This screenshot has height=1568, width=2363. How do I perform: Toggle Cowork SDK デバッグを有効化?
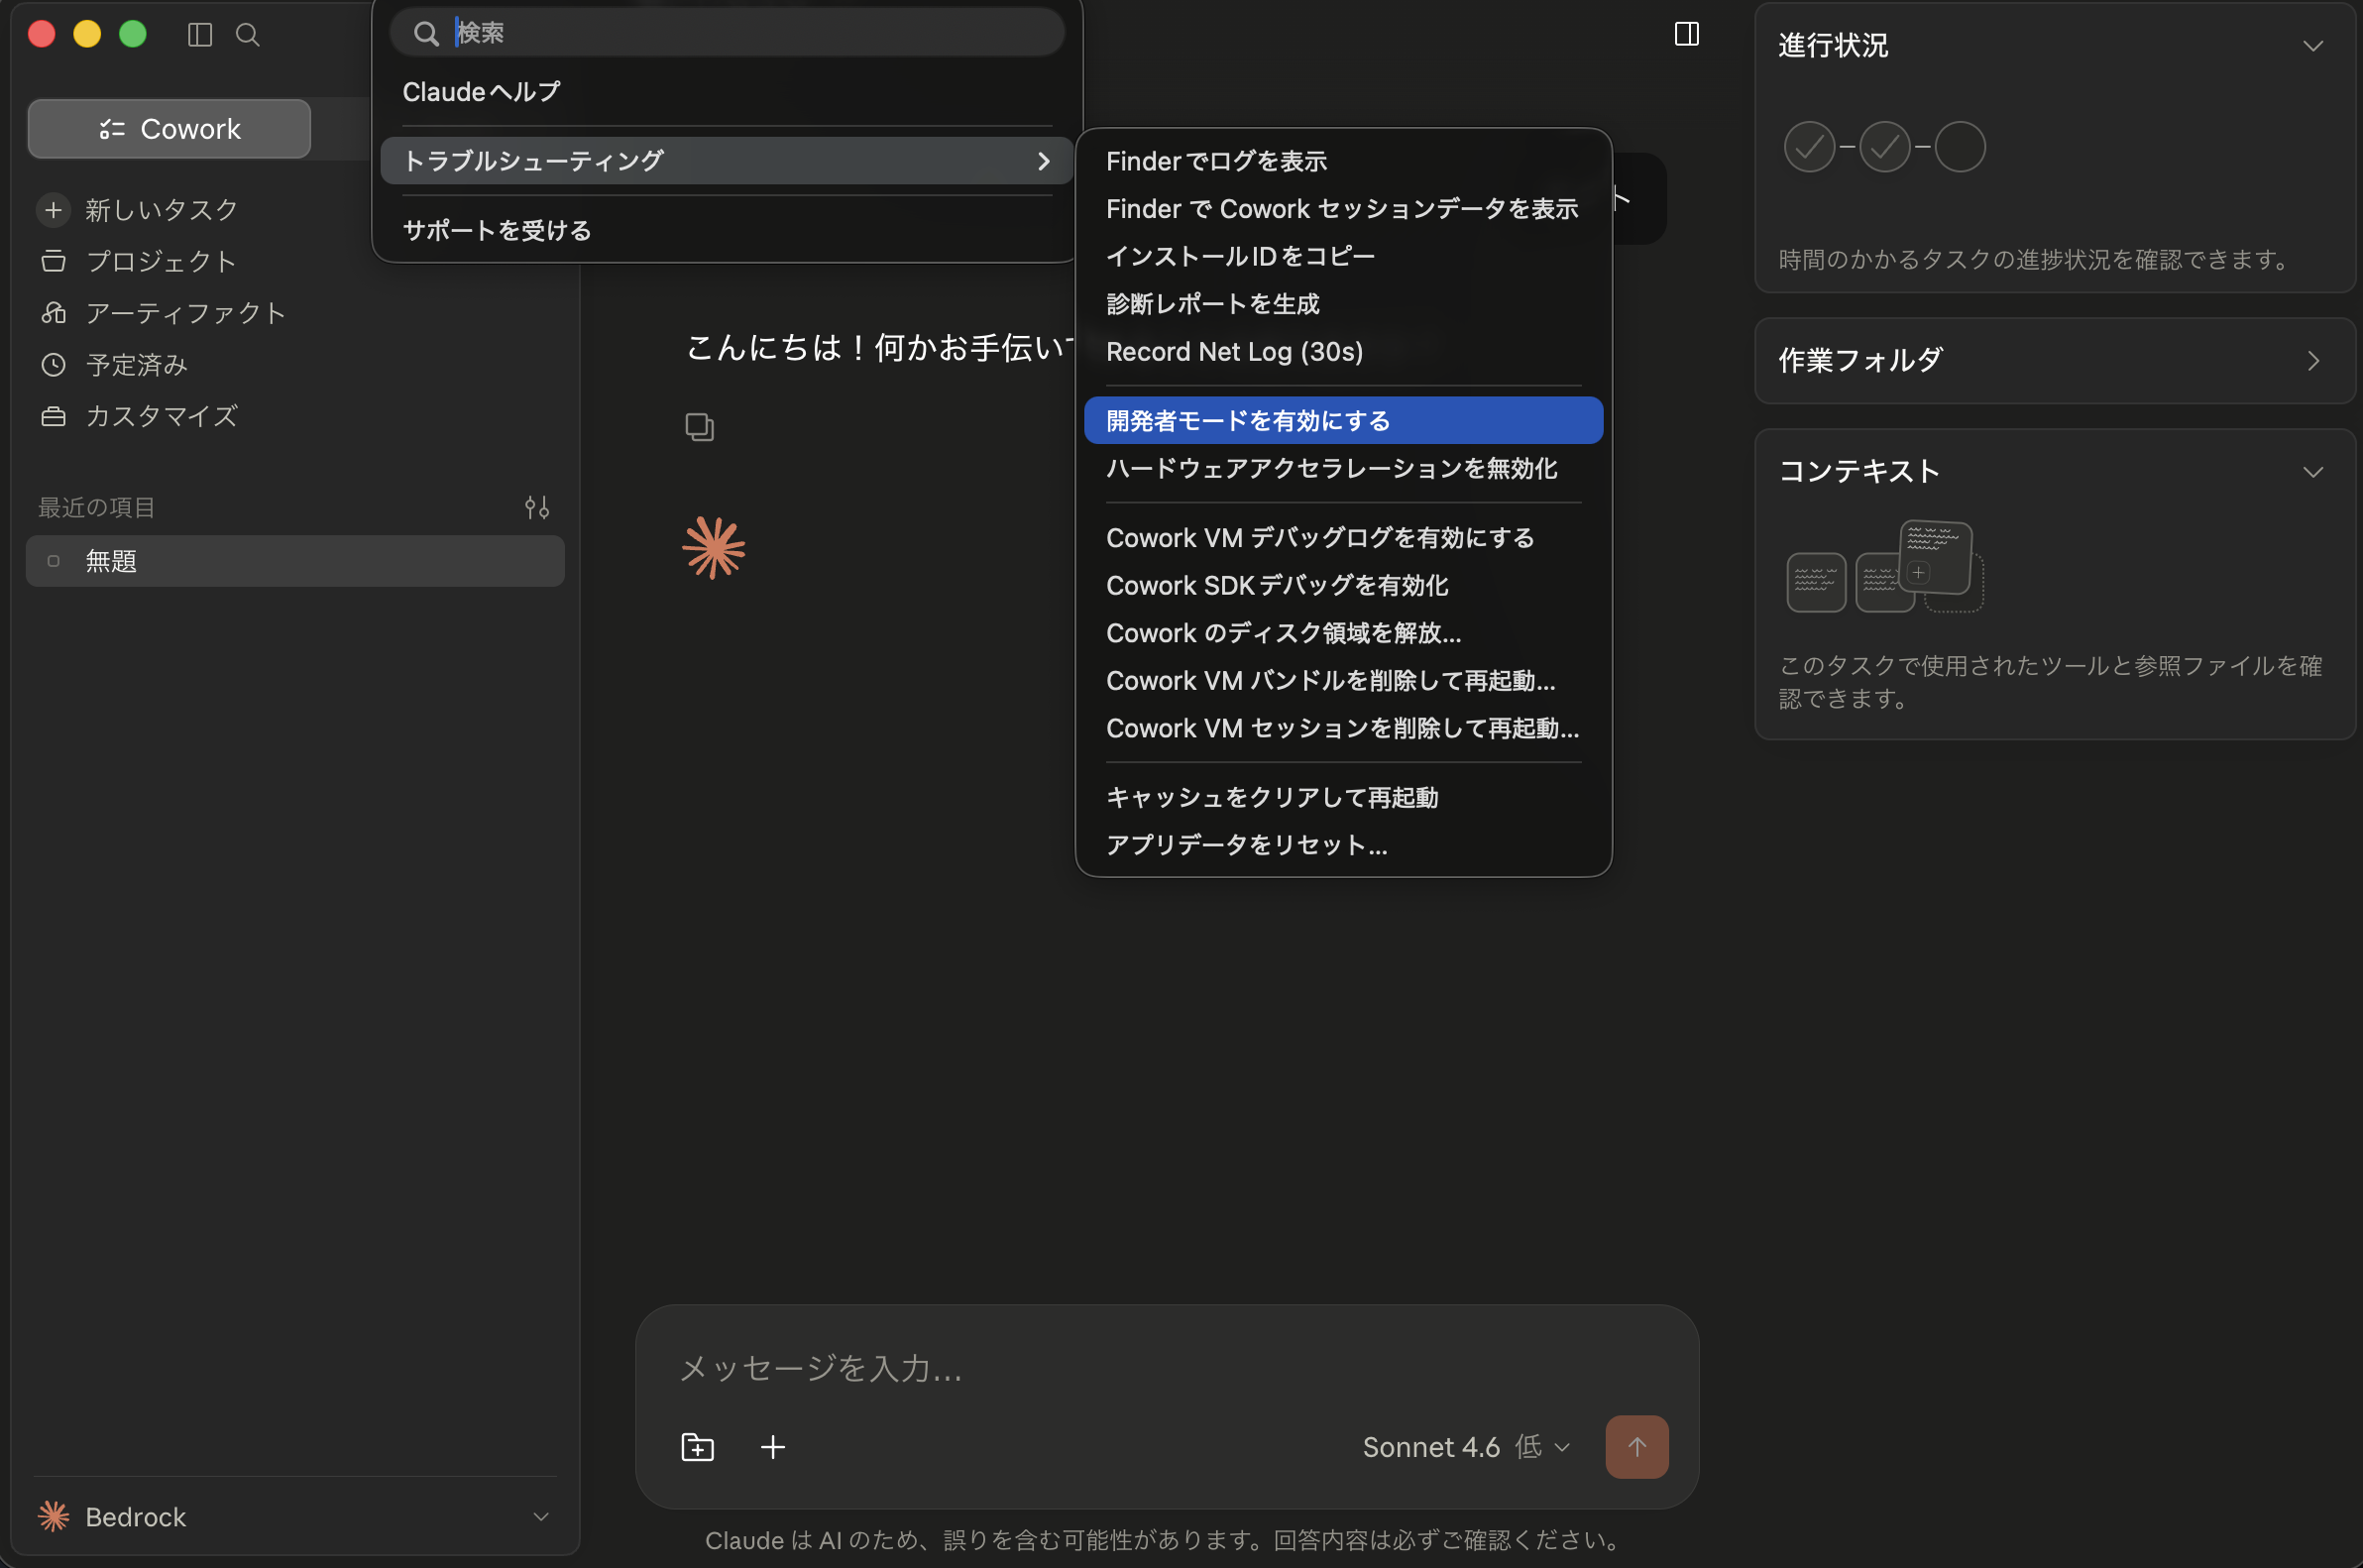point(1343,586)
